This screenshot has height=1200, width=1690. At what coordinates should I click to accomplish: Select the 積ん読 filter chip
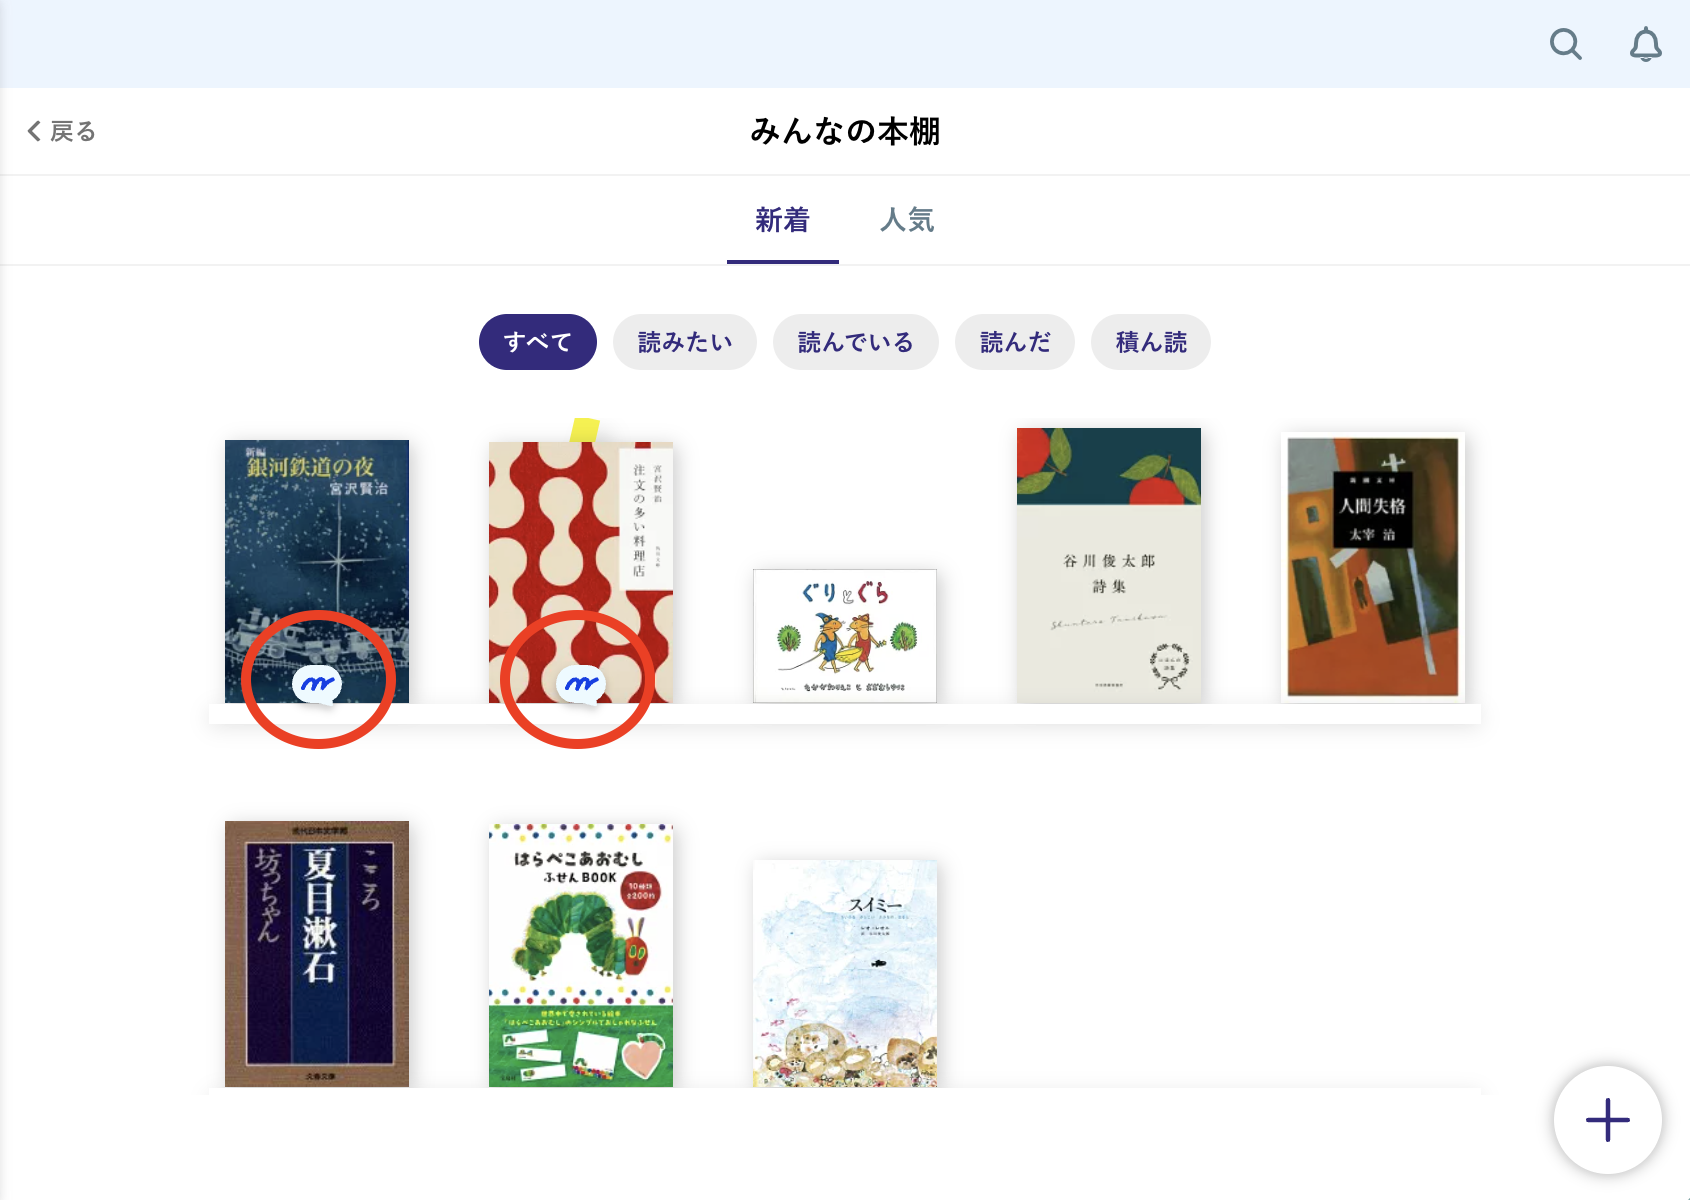pos(1151,342)
